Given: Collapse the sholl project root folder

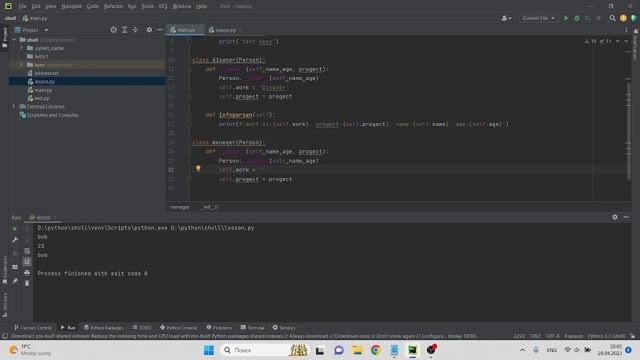Looking at the screenshot, I should [x=13, y=40].
